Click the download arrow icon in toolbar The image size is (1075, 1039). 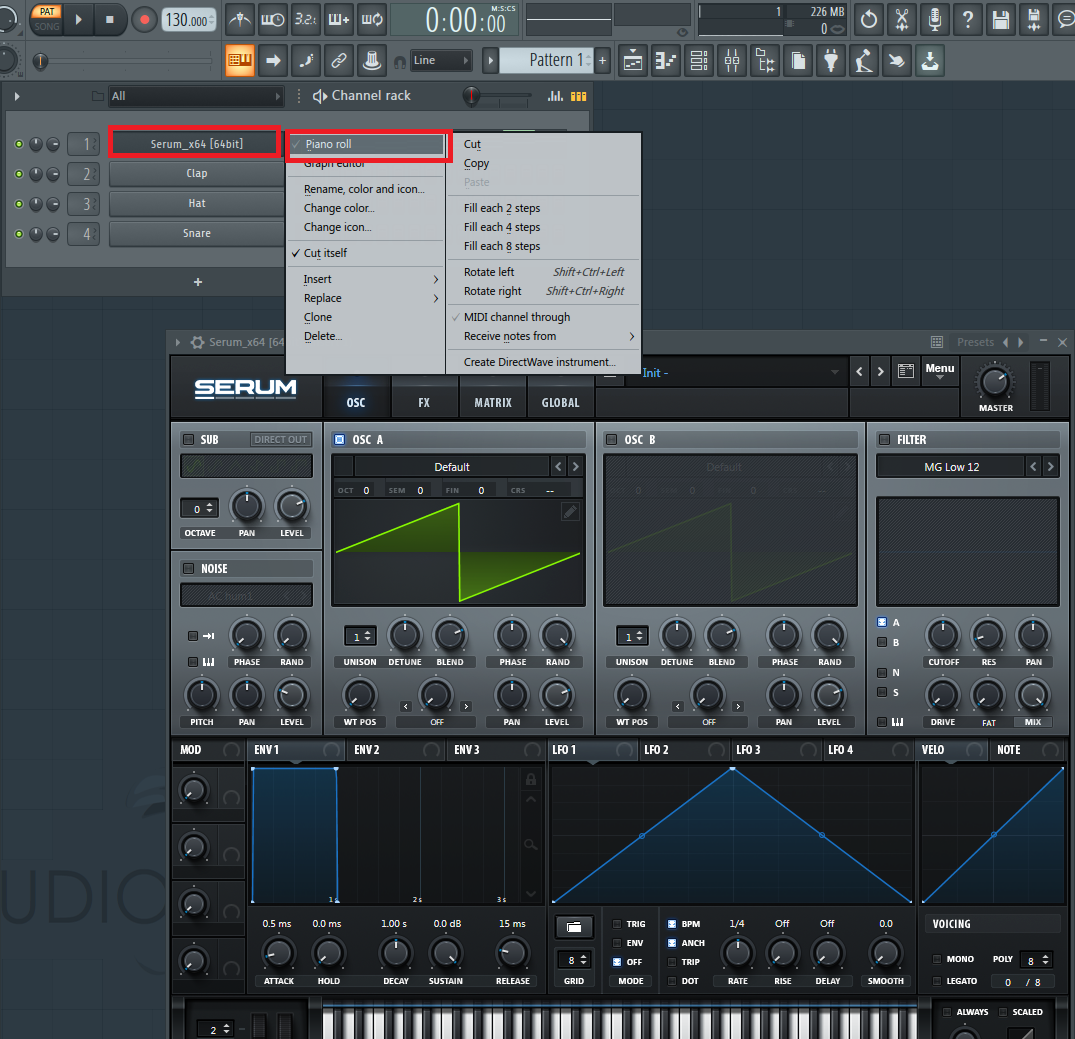(930, 60)
